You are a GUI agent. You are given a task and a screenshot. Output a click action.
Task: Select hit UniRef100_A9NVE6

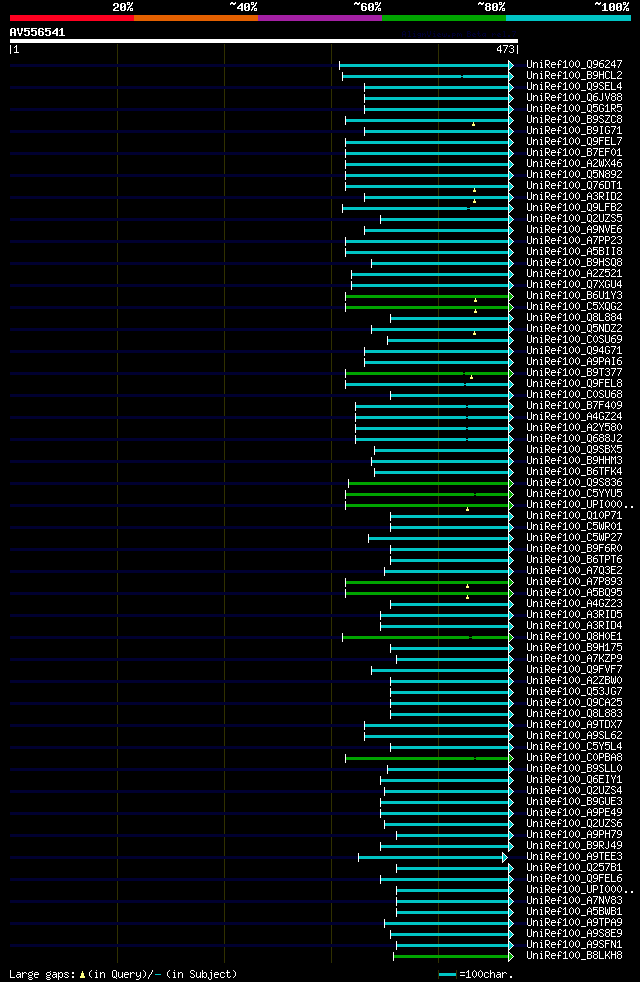tap(574, 230)
